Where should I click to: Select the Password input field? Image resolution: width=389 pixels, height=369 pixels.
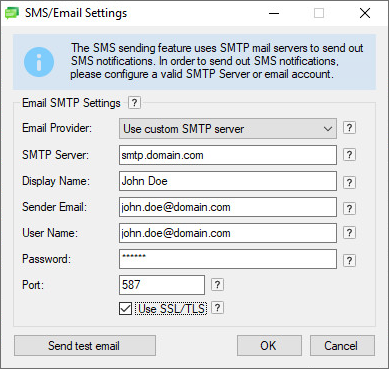[x=228, y=259]
